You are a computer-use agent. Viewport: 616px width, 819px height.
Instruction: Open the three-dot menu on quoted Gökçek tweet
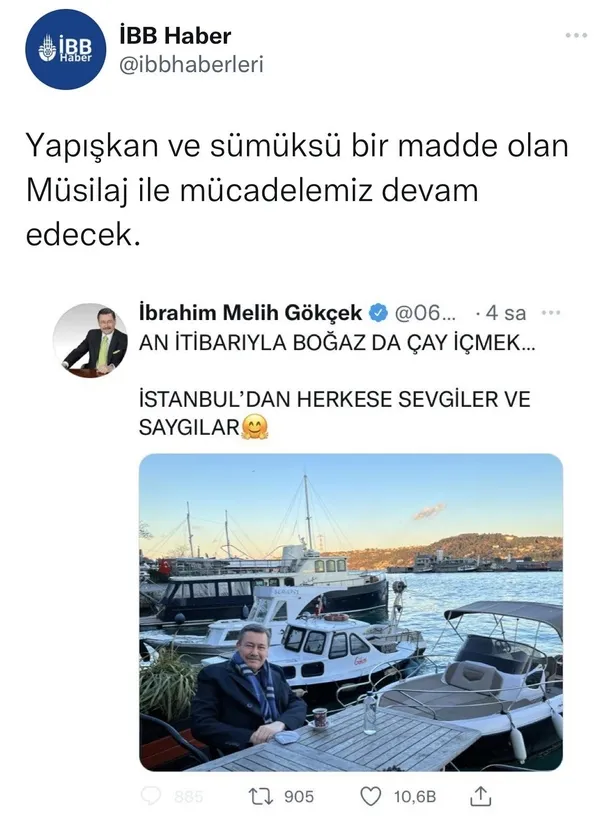click(x=551, y=313)
